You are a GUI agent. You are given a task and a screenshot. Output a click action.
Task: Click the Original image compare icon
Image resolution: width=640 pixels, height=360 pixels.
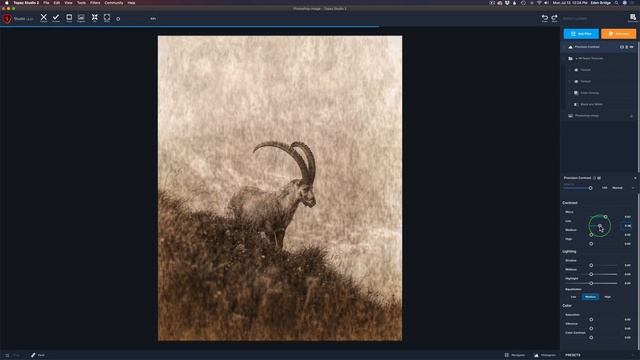81,17
